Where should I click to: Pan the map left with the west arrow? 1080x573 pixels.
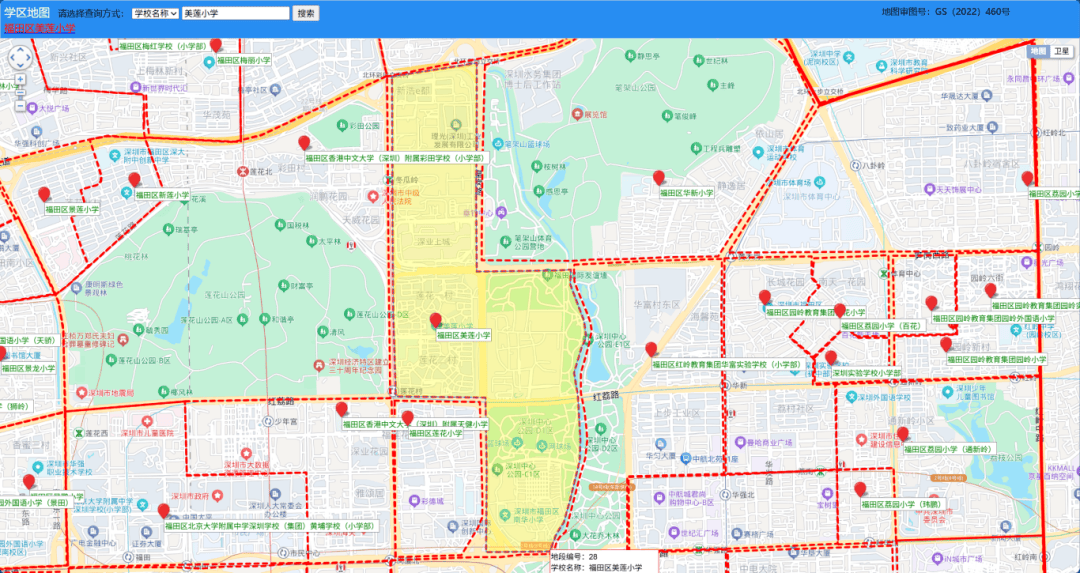click(12, 59)
